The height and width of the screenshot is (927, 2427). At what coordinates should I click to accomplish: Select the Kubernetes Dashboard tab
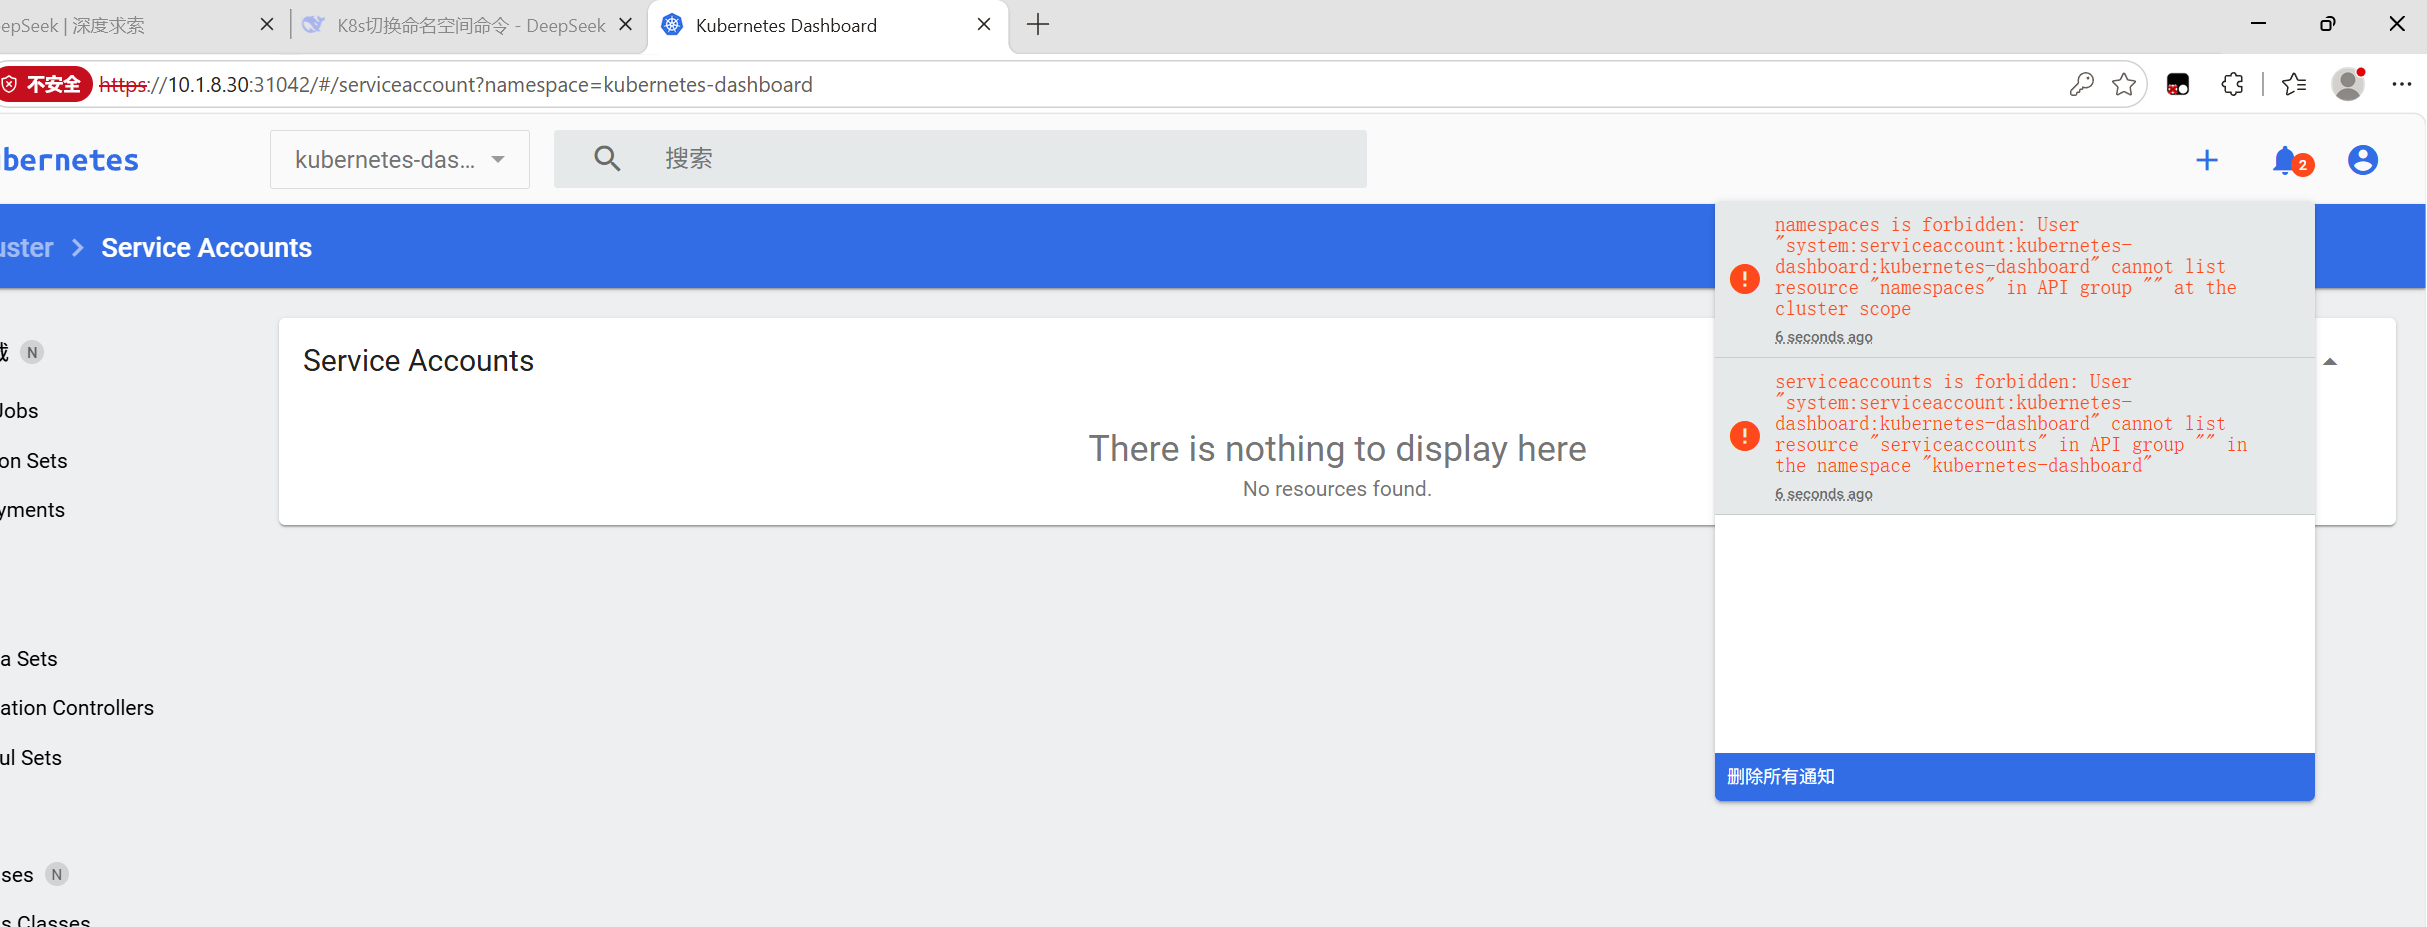point(828,26)
